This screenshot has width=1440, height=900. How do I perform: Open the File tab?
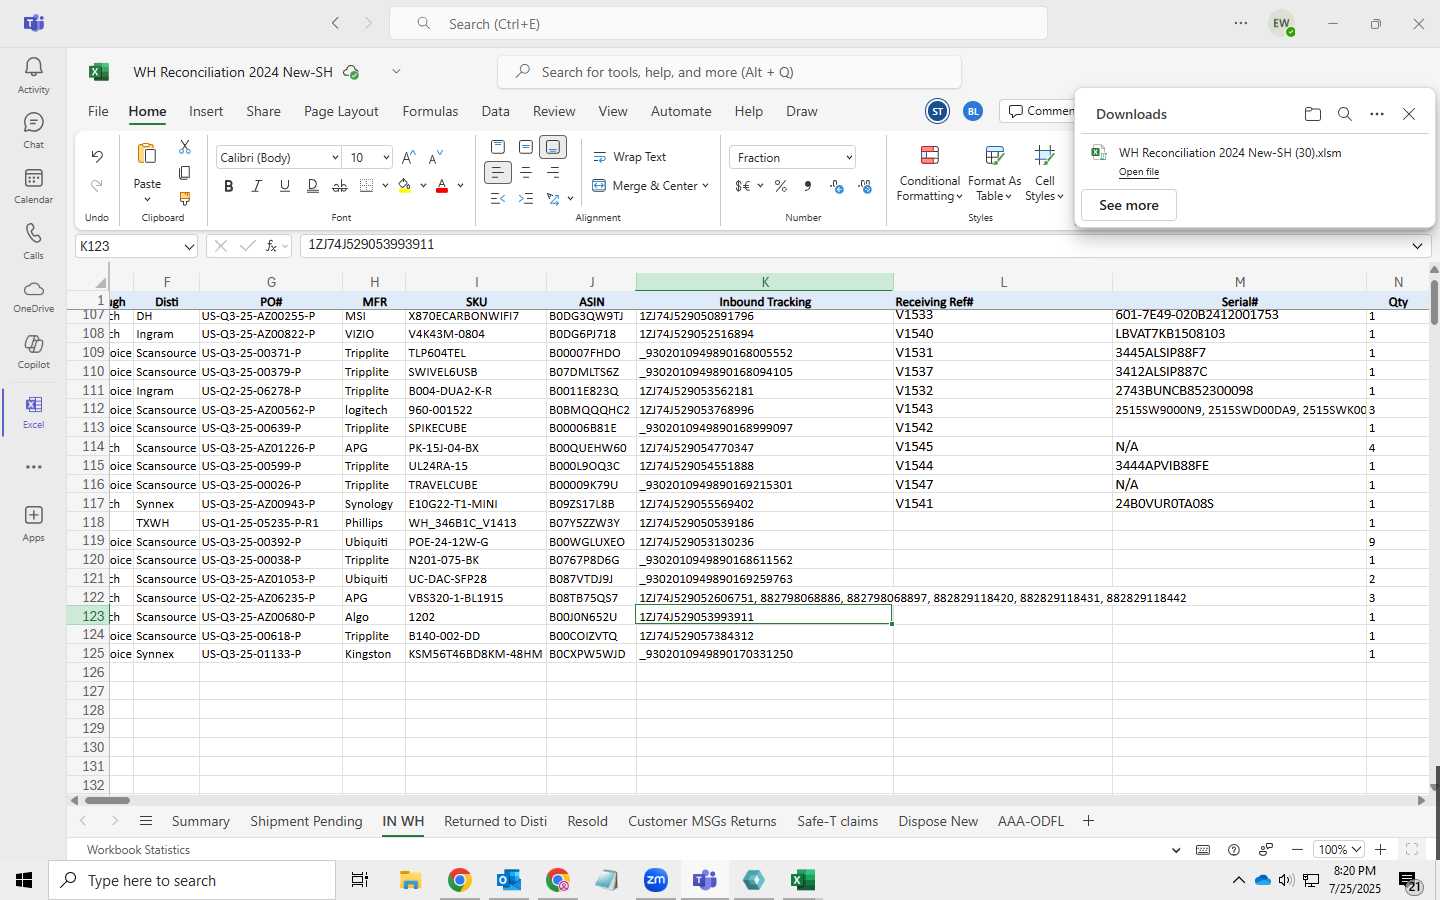tap(98, 111)
